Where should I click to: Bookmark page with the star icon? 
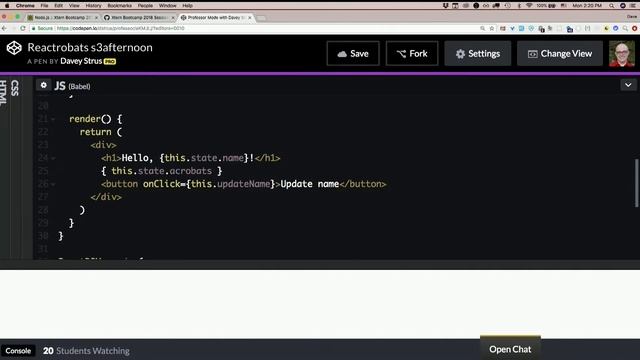[492, 29]
